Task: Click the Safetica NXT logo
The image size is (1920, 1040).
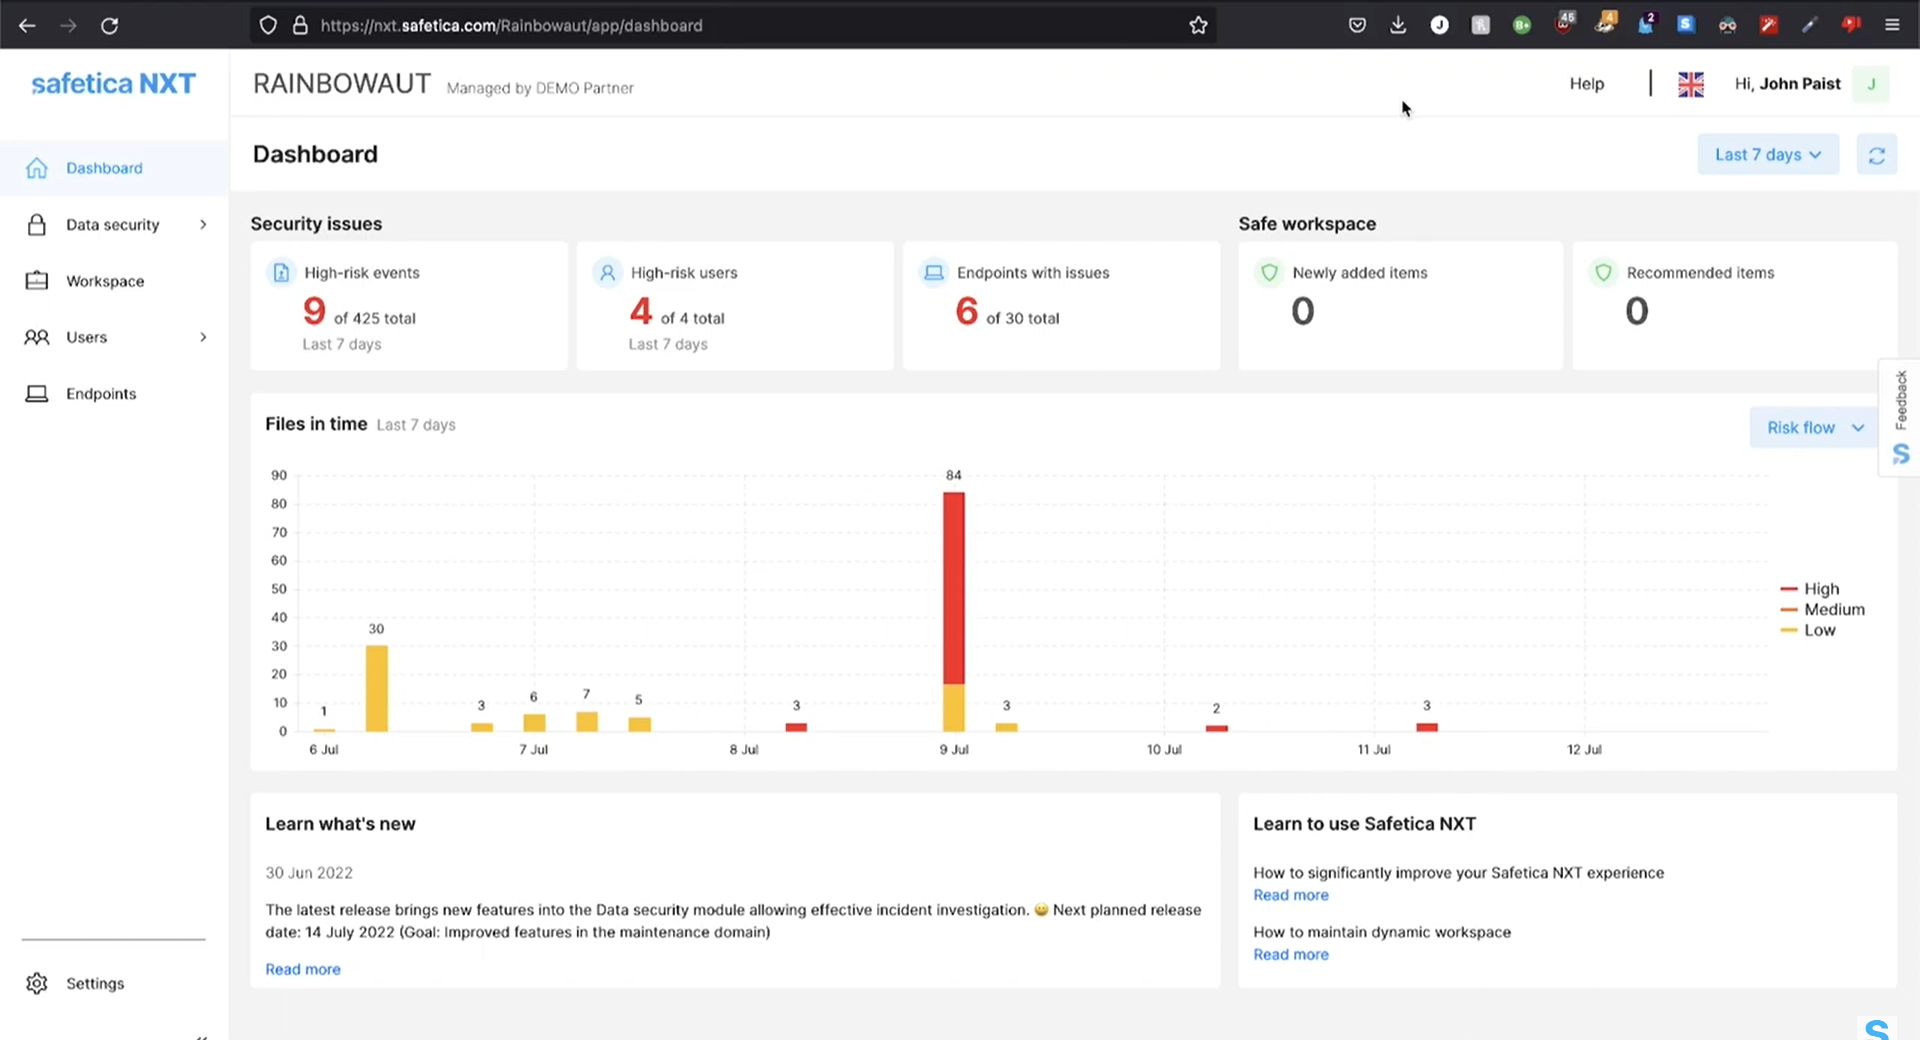Action: [x=114, y=84]
